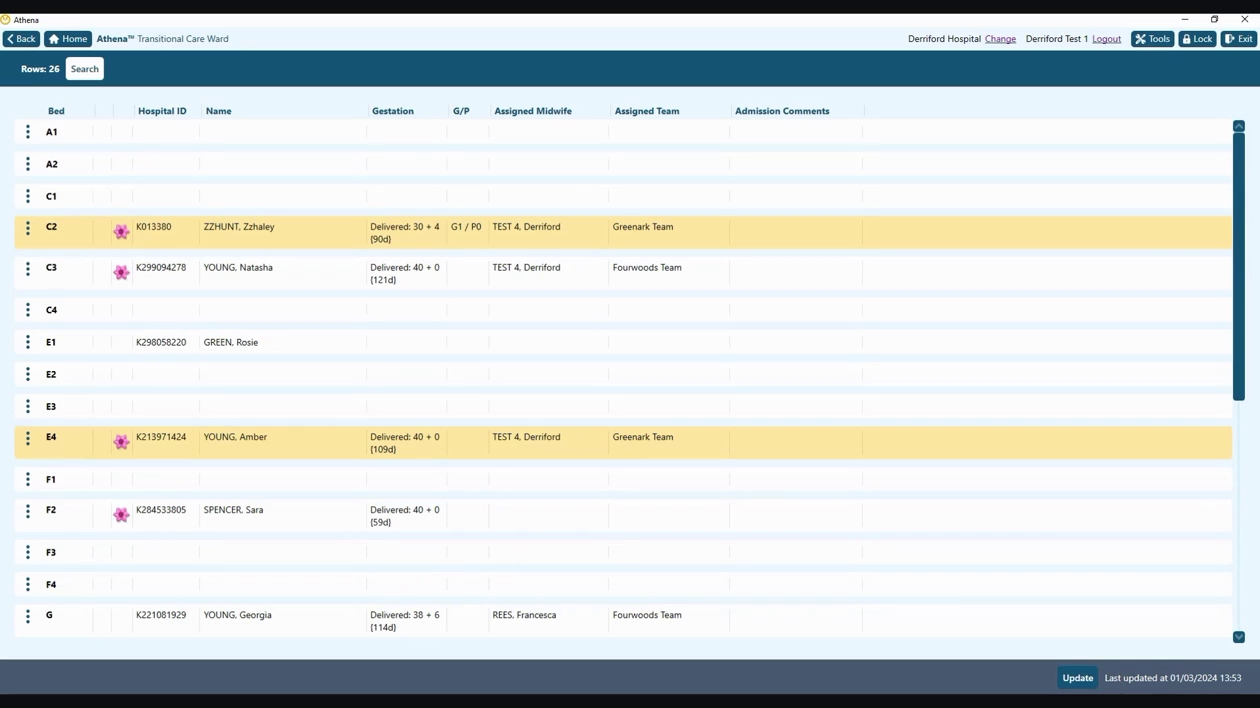
Task: Click Greenark Team in Amber's row
Action: coord(643,437)
